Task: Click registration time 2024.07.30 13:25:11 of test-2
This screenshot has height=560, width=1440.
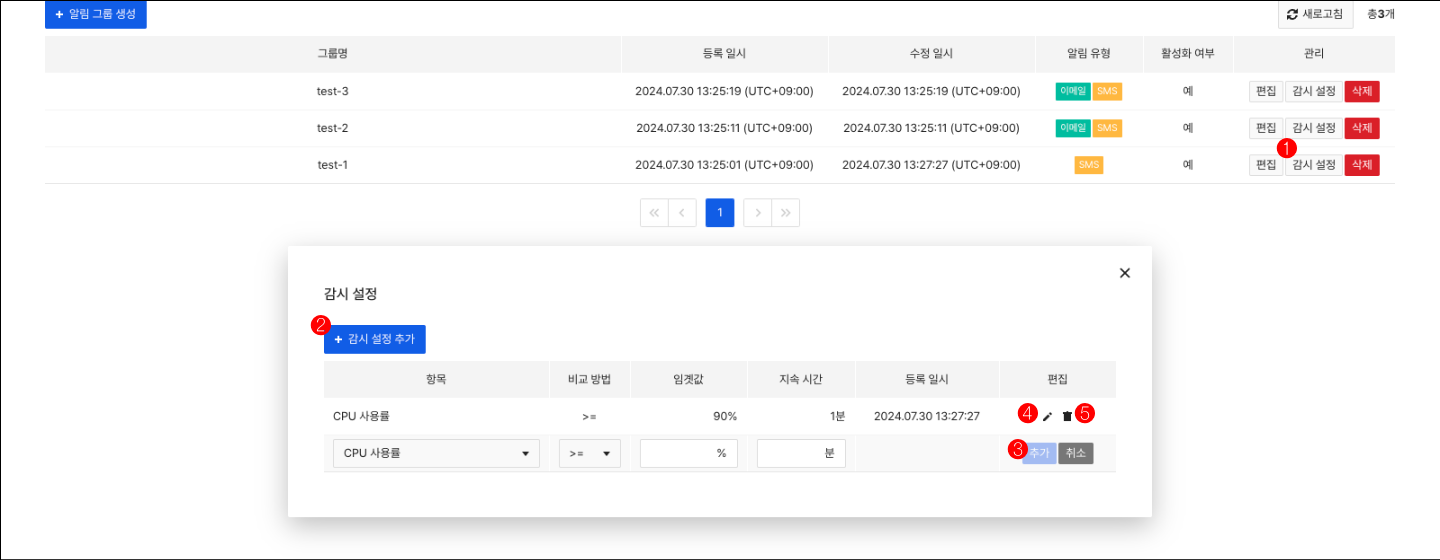Action: (725, 128)
